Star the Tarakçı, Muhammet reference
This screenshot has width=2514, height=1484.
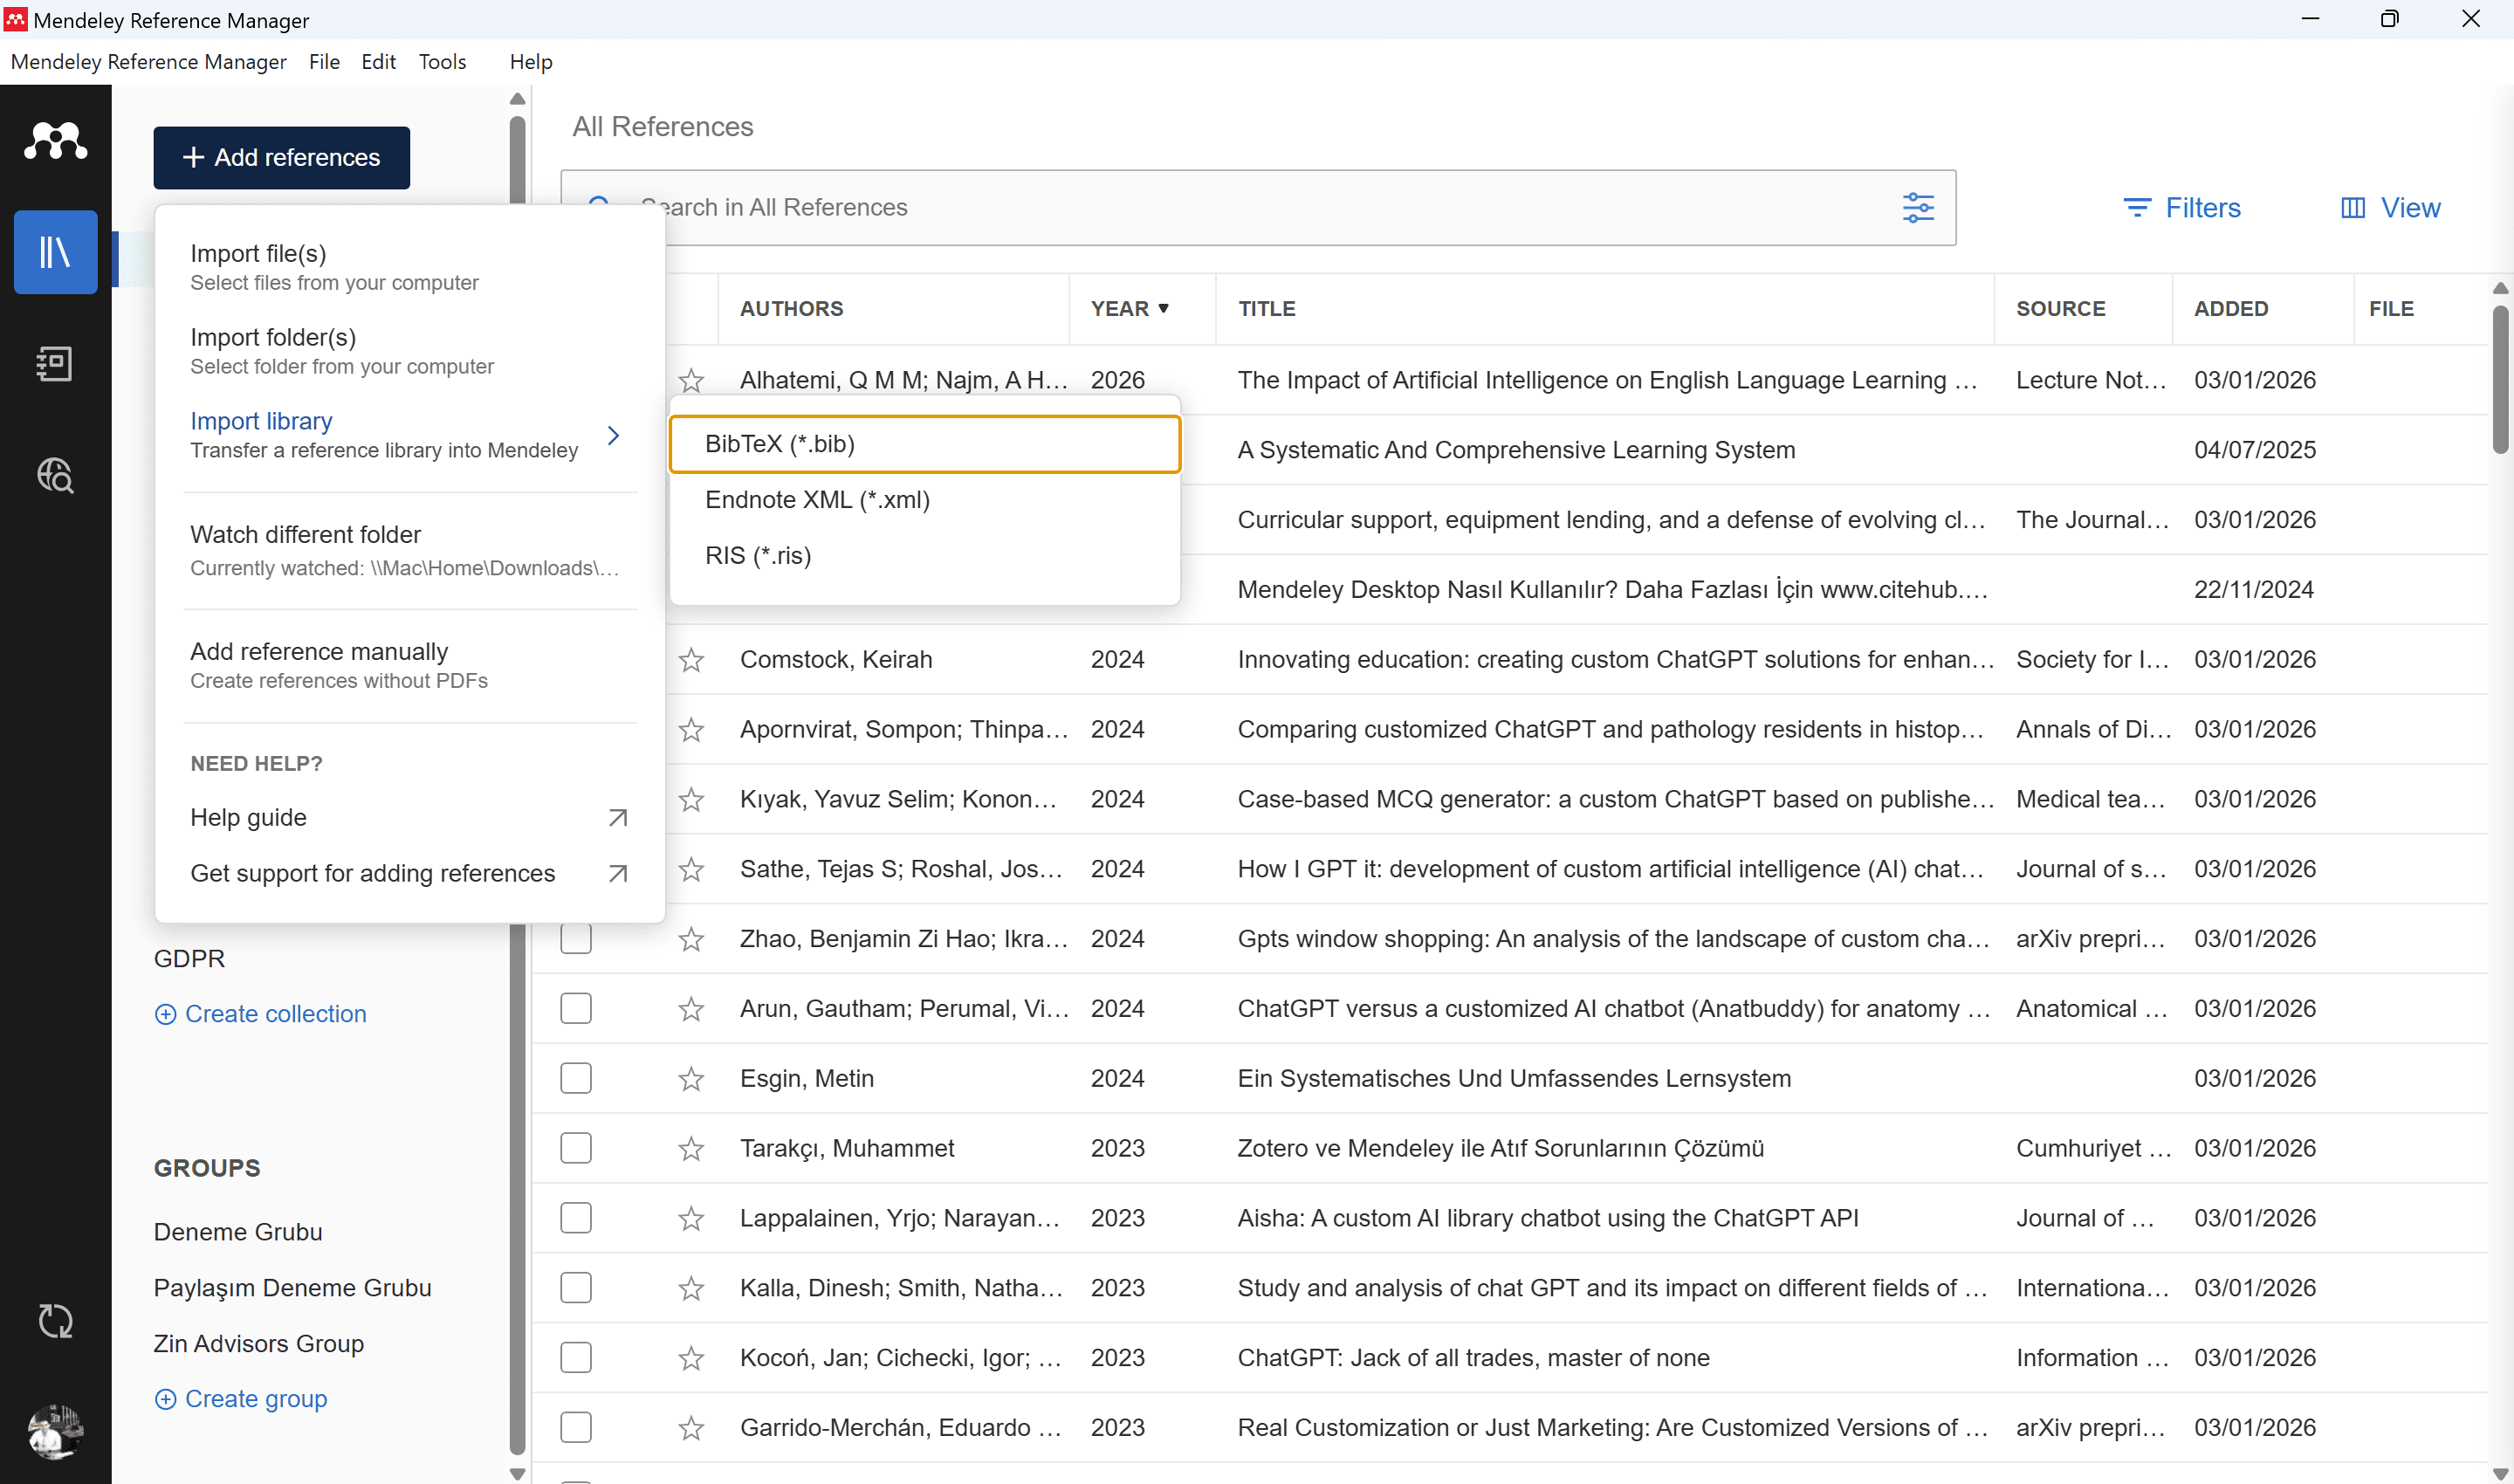(691, 1150)
